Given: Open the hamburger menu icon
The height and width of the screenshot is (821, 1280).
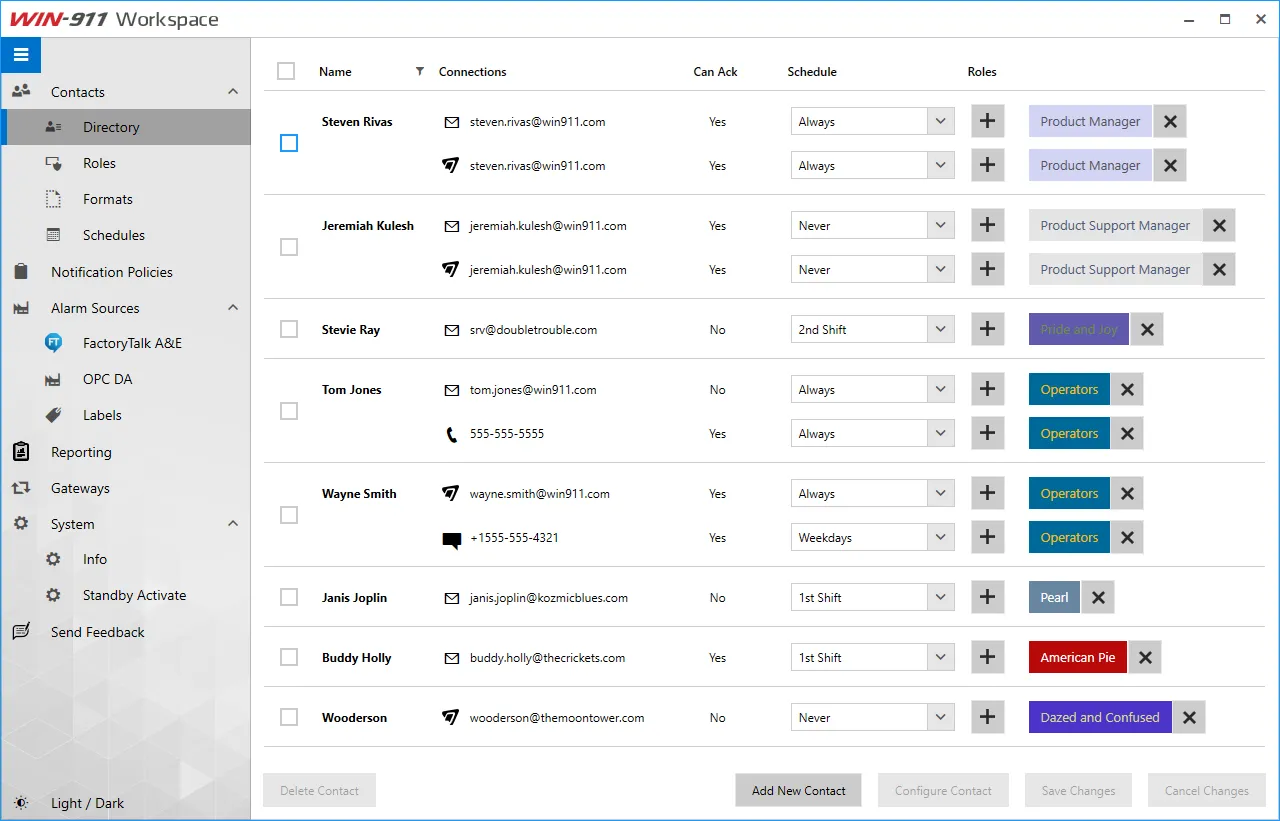Looking at the screenshot, I should coord(20,55).
